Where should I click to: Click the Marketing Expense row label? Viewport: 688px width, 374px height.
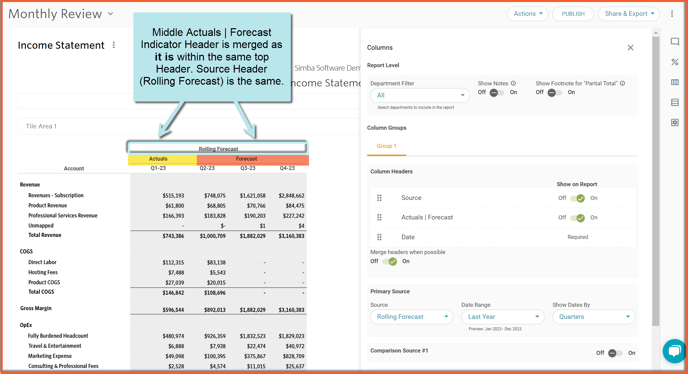50,356
